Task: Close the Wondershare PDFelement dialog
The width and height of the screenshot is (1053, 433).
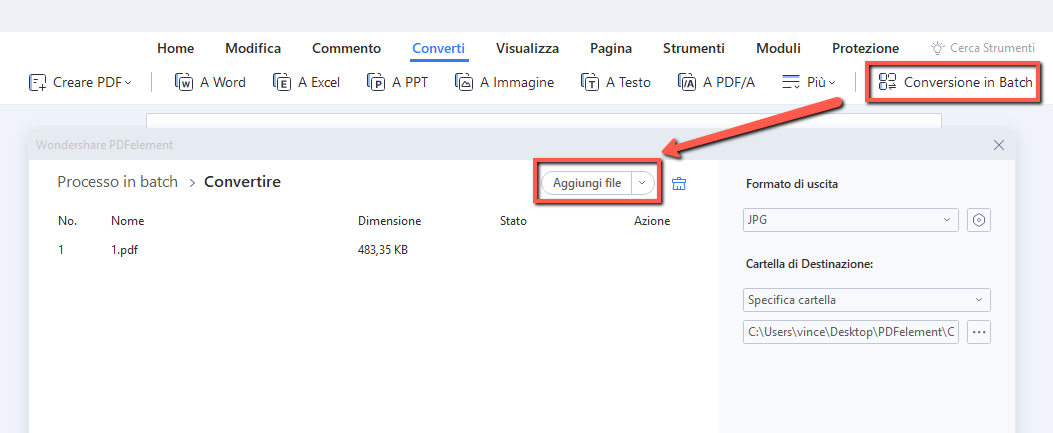Action: (999, 144)
